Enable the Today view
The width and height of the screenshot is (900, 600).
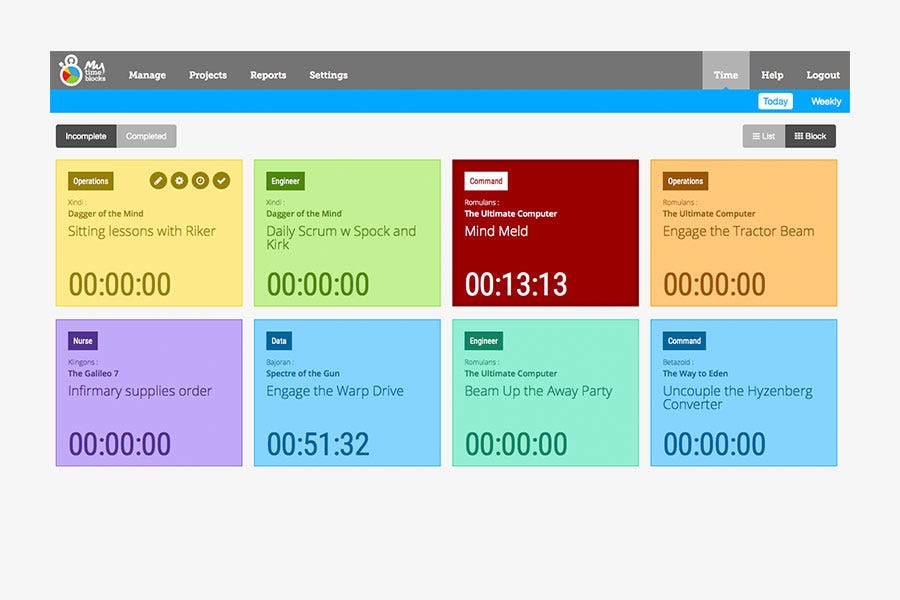(776, 101)
